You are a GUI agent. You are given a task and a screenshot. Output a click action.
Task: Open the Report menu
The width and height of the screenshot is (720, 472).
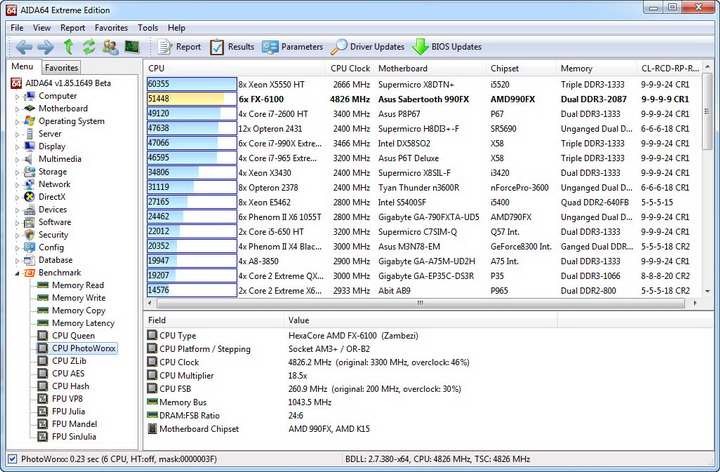tap(73, 28)
